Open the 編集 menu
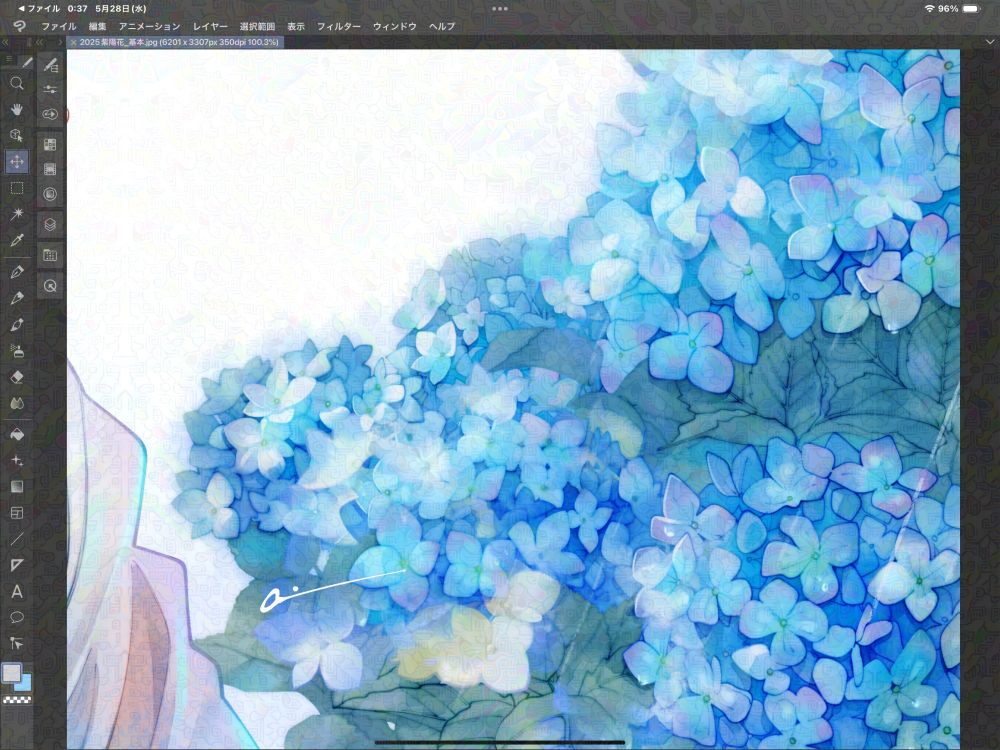Viewport: 1000px width, 750px height. (98, 26)
